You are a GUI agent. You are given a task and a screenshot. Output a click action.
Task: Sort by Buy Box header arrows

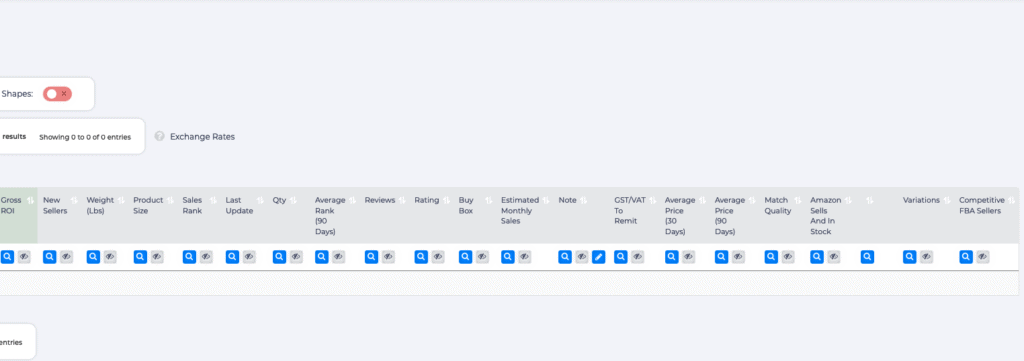tap(488, 200)
